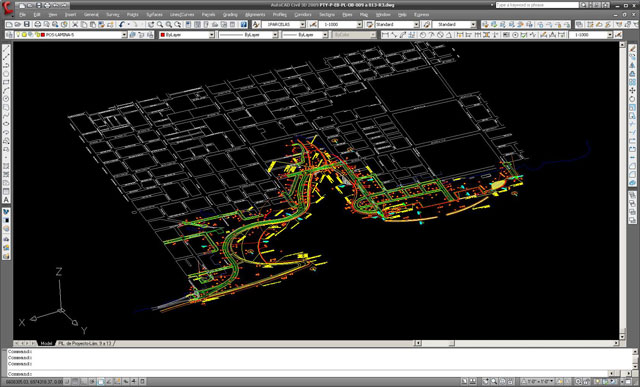Select the Erase tool in Modify toolbar
The height and width of the screenshot is (387, 640).
632,49
